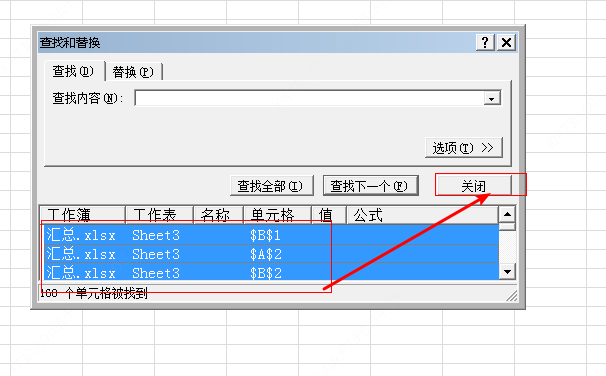Click the 查找下一个 button

tap(371, 186)
